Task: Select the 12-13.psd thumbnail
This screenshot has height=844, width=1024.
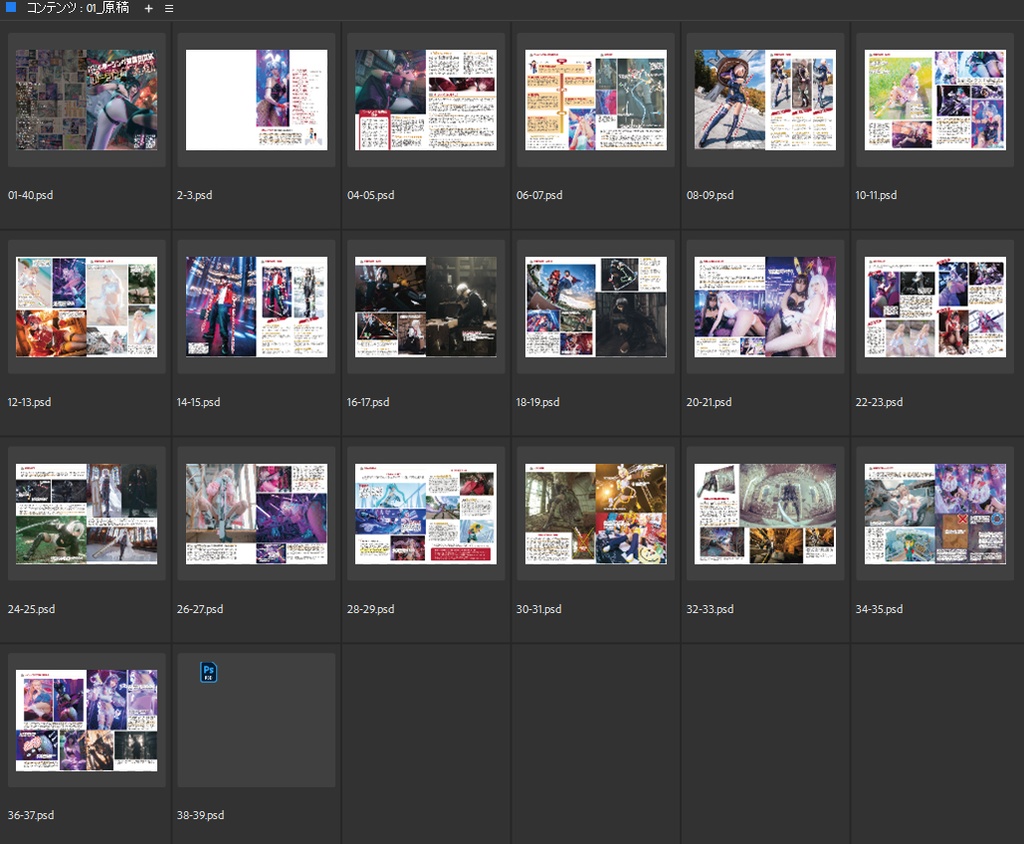Action: pyautogui.click(x=86, y=307)
